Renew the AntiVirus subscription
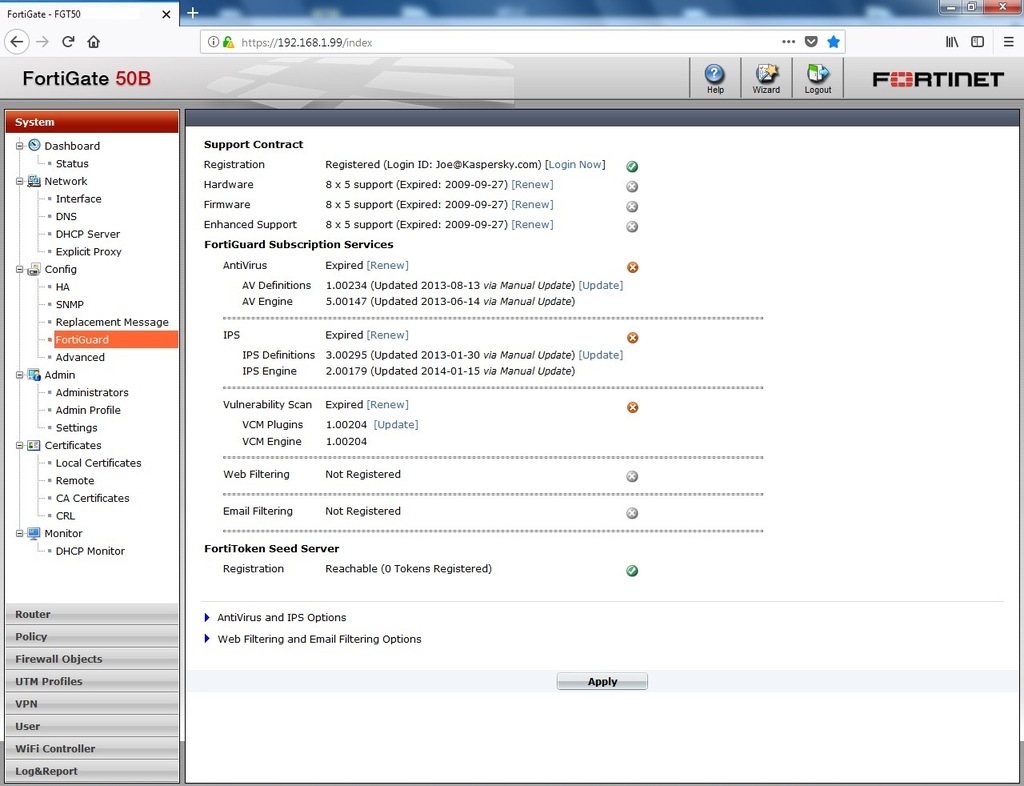The width and height of the screenshot is (1024, 786). pyautogui.click(x=387, y=266)
